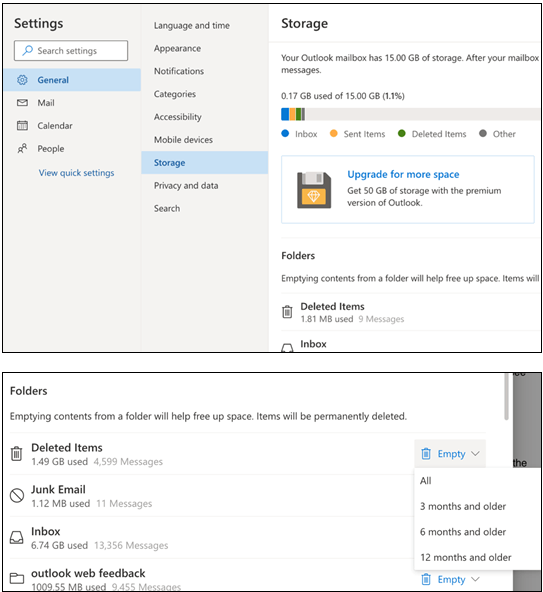The image size is (543, 592).
Task: Click the gray Other legend dot
Action: [483, 133]
